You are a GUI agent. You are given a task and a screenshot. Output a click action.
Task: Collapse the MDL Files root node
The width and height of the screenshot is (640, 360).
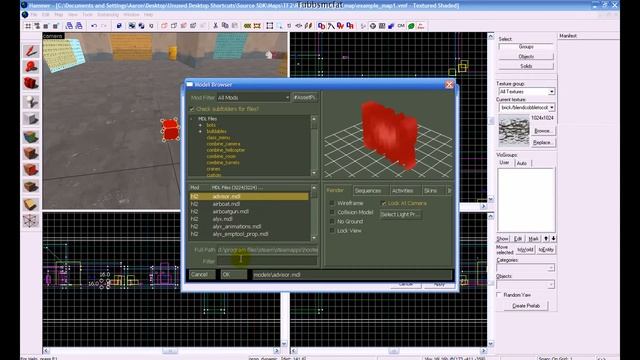coord(192,119)
